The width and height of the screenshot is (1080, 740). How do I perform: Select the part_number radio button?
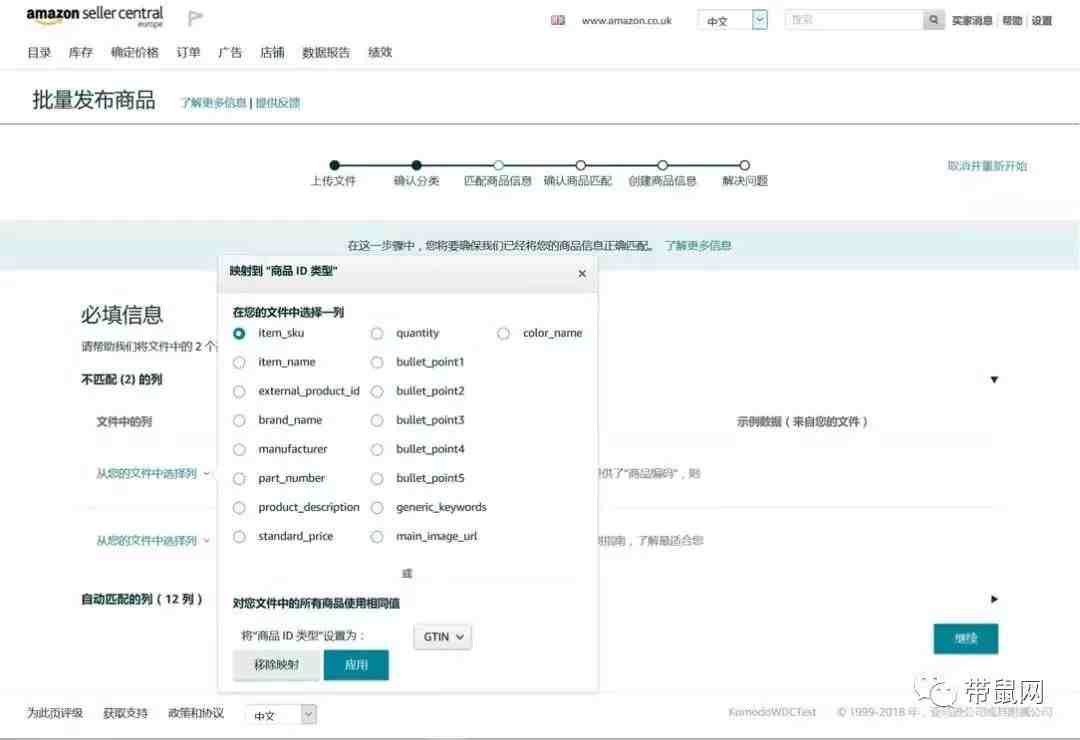click(239, 478)
